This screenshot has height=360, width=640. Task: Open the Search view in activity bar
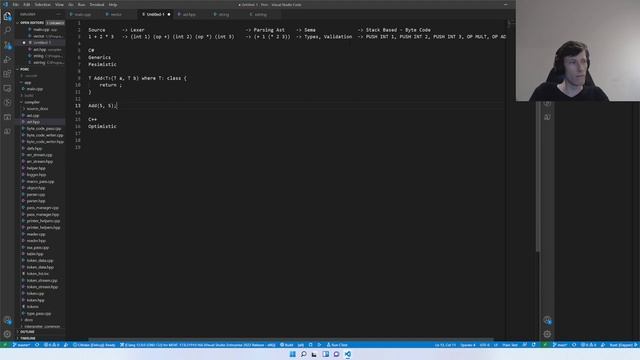tap(7, 31)
